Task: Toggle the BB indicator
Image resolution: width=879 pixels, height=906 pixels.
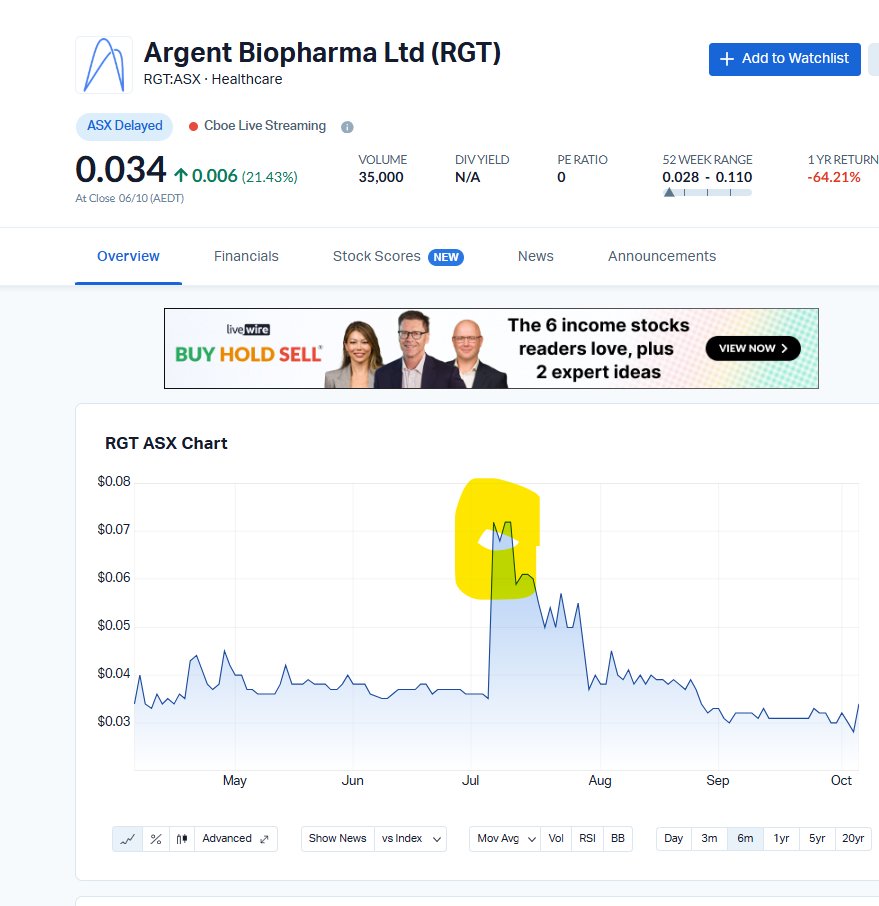Action: [618, 838]
